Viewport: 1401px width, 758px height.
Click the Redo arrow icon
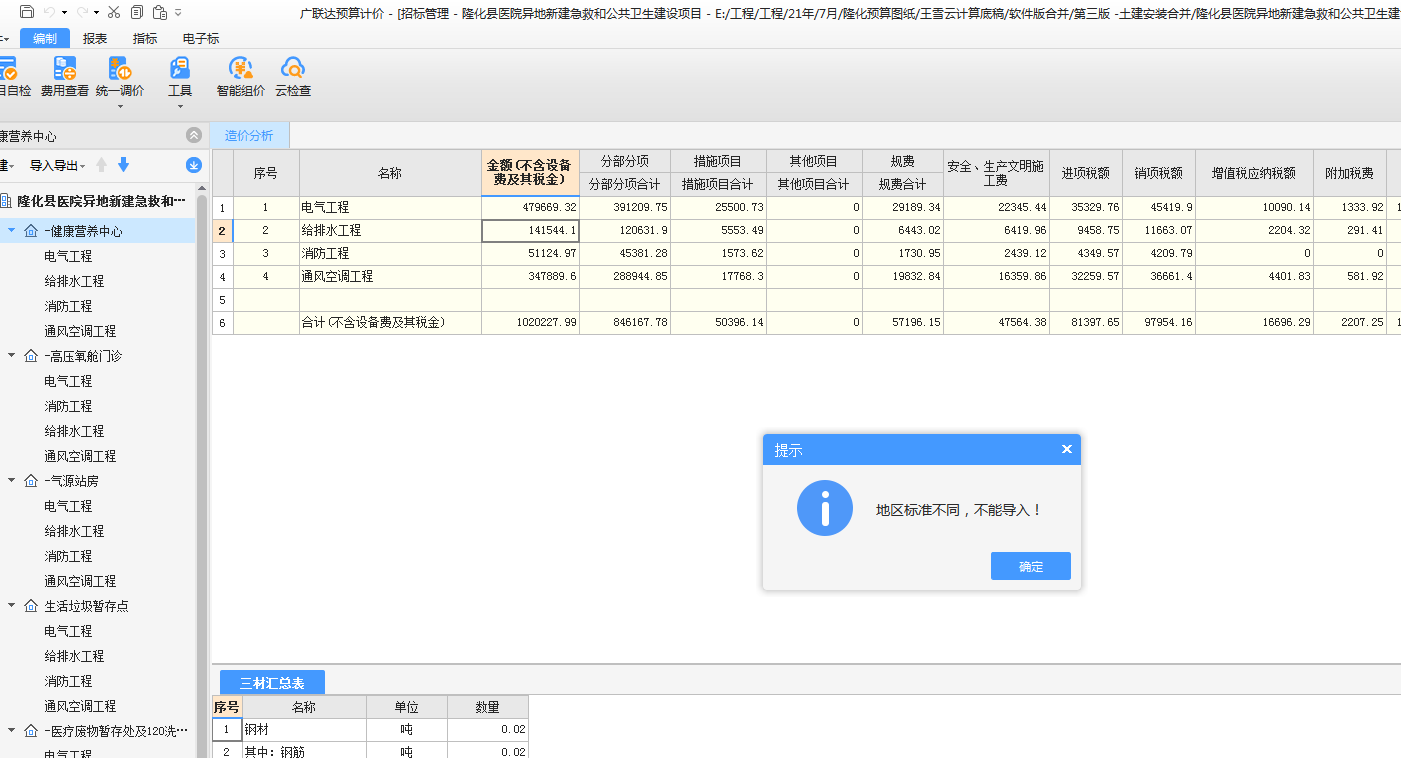pyautogui.click(x=82, y=12)
